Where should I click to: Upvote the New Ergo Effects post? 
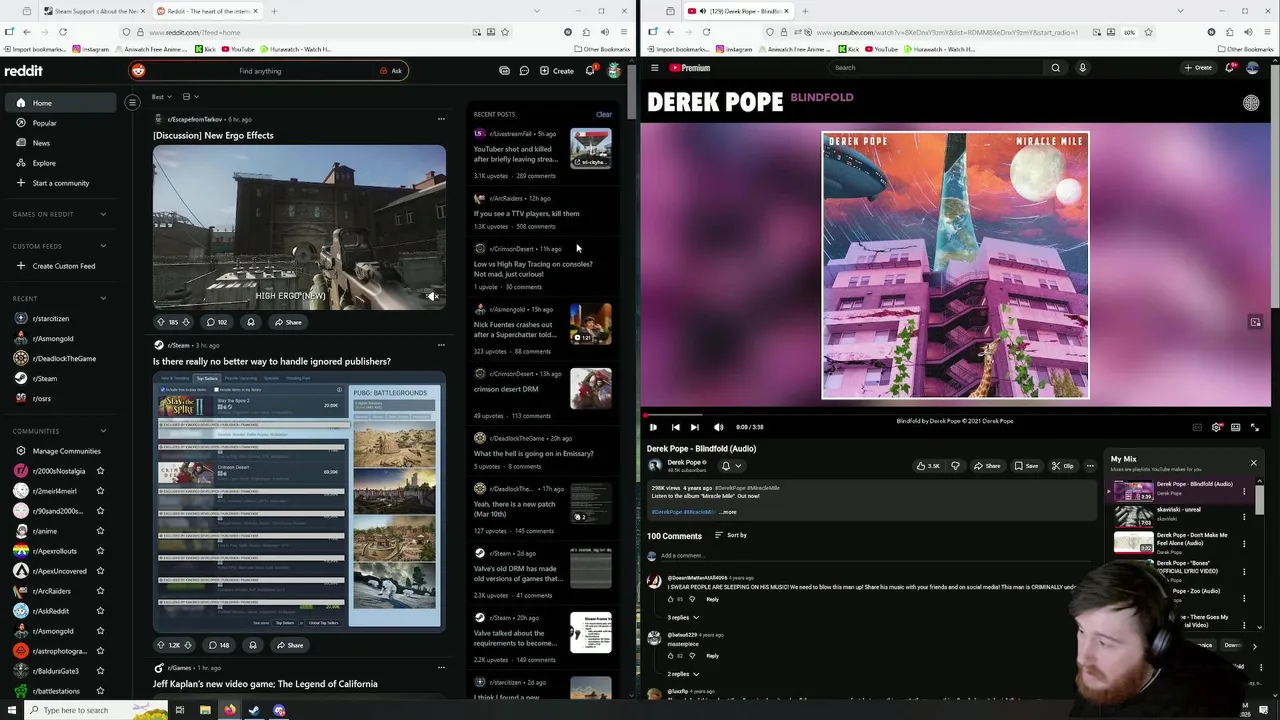(160, 322)
